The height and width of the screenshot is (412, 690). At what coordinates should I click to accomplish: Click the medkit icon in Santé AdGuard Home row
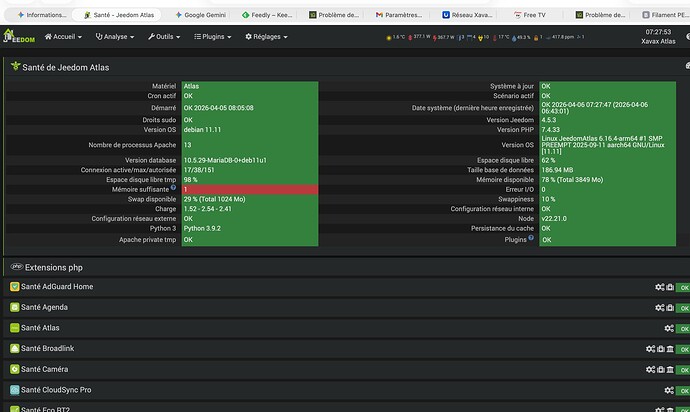point(670,287)
